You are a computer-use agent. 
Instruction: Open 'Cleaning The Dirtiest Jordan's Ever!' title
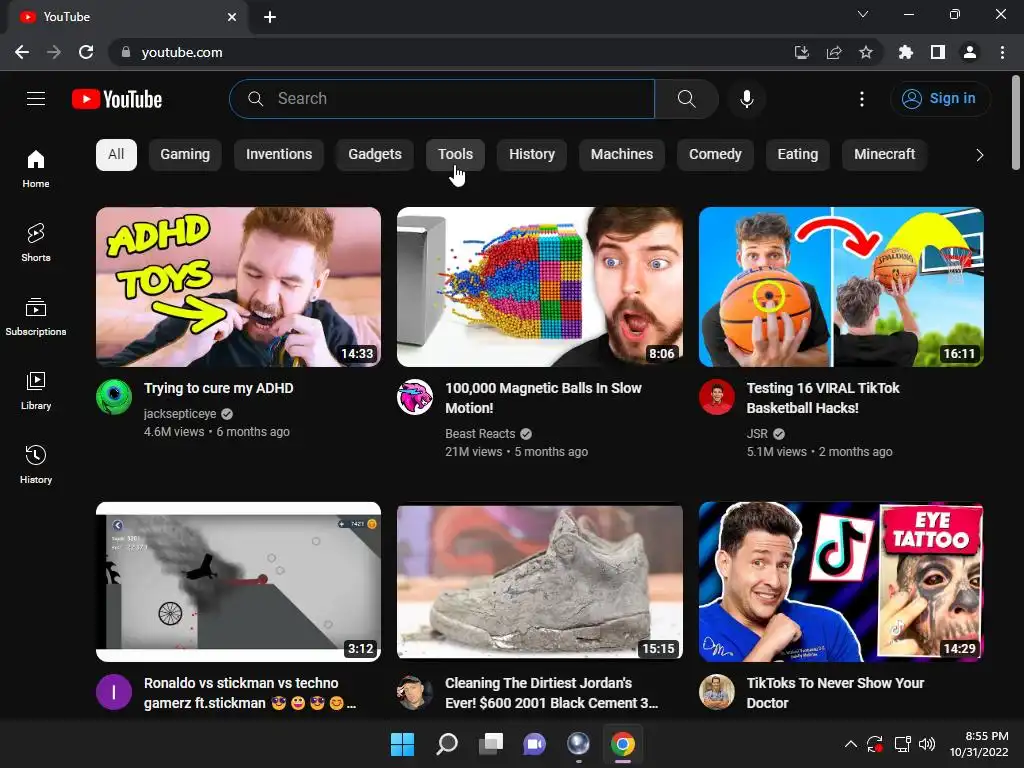552,693
